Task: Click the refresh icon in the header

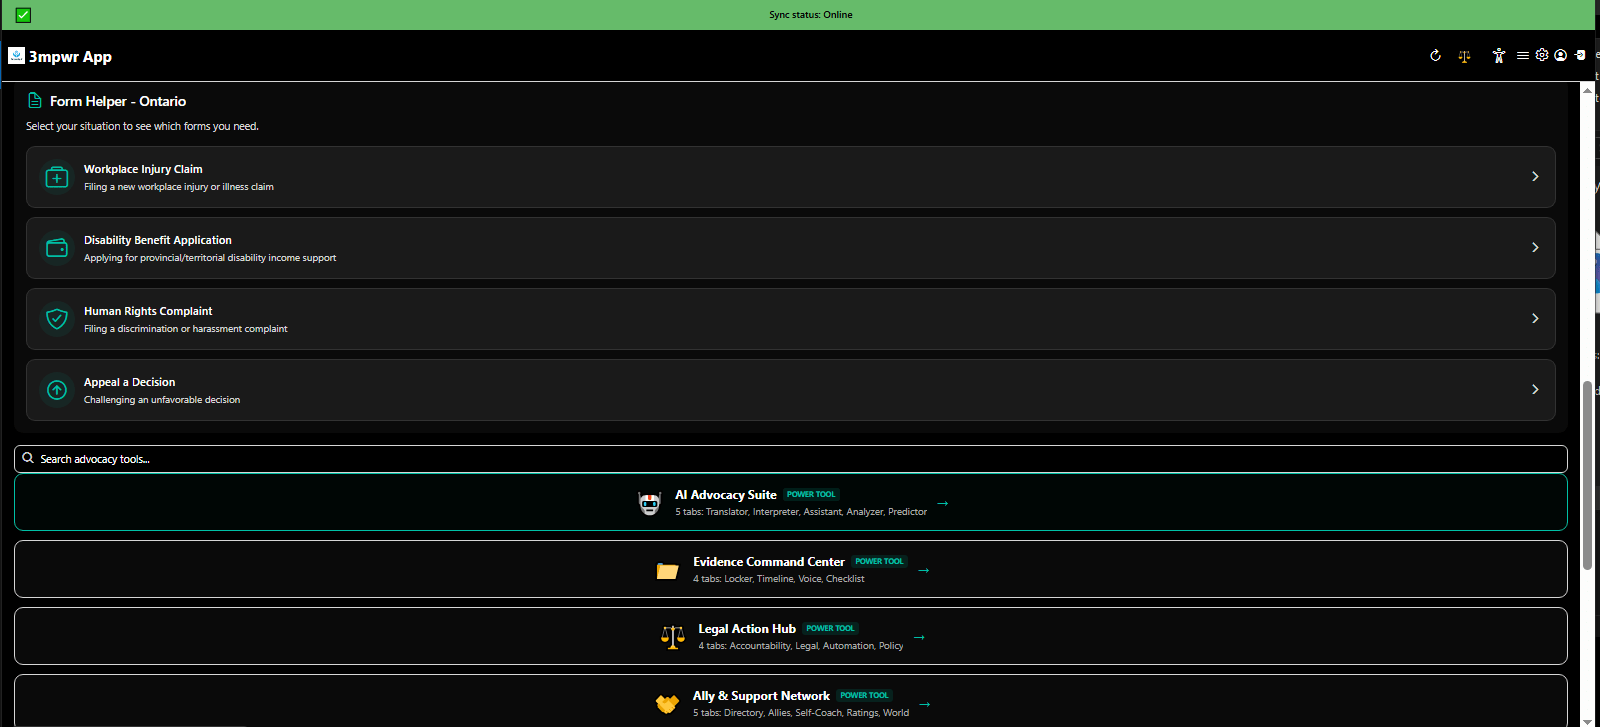Action: coord(1435,56)
